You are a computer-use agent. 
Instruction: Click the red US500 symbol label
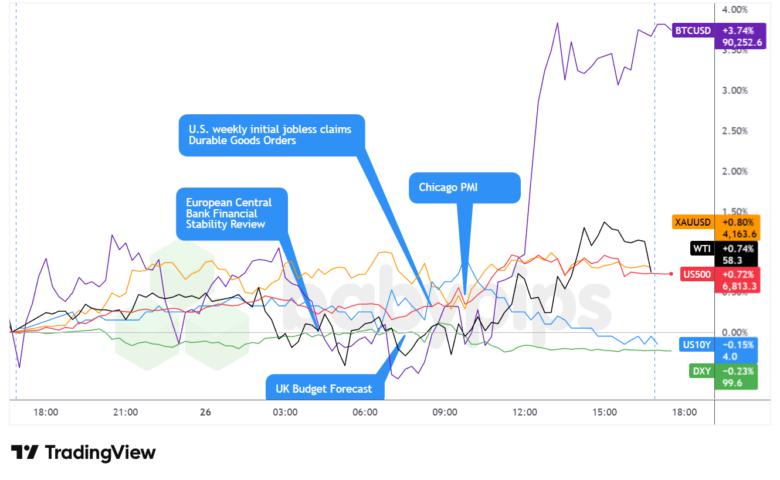[695, 273]
